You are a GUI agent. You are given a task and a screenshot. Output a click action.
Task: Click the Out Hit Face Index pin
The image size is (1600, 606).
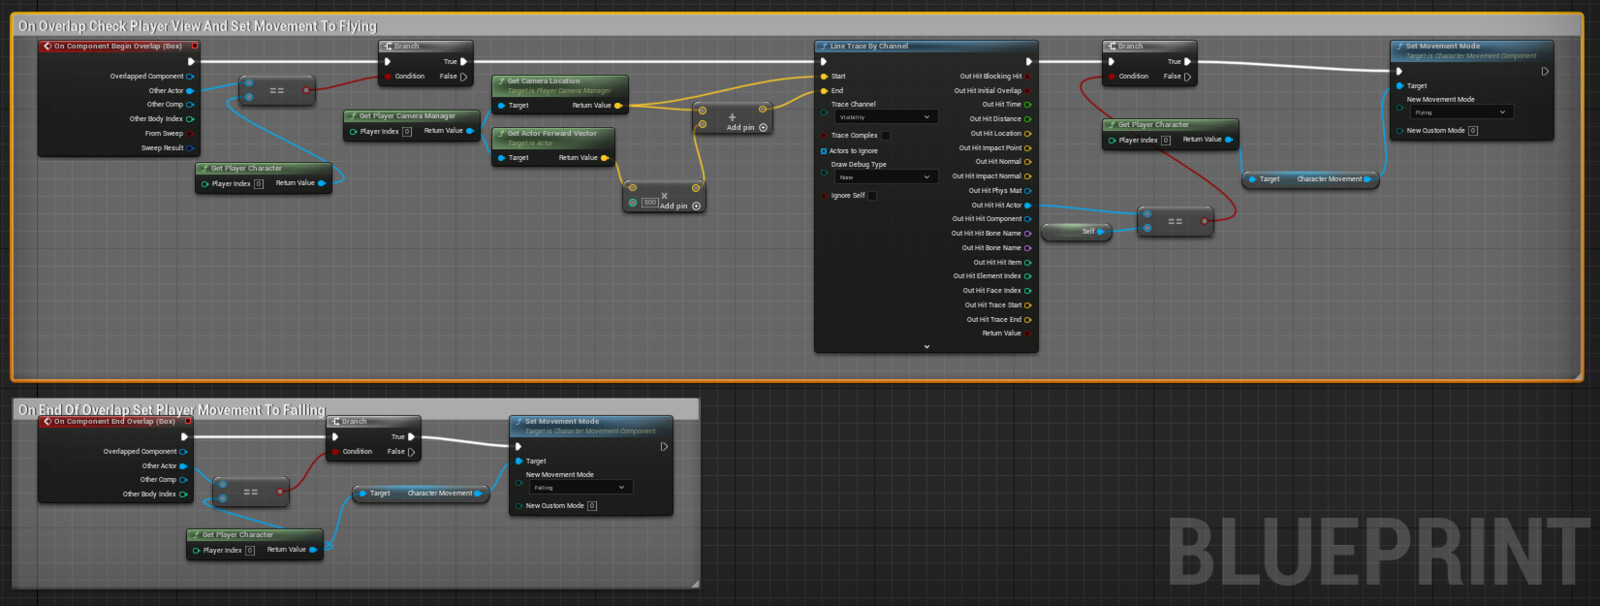(x=1028, y=291)
